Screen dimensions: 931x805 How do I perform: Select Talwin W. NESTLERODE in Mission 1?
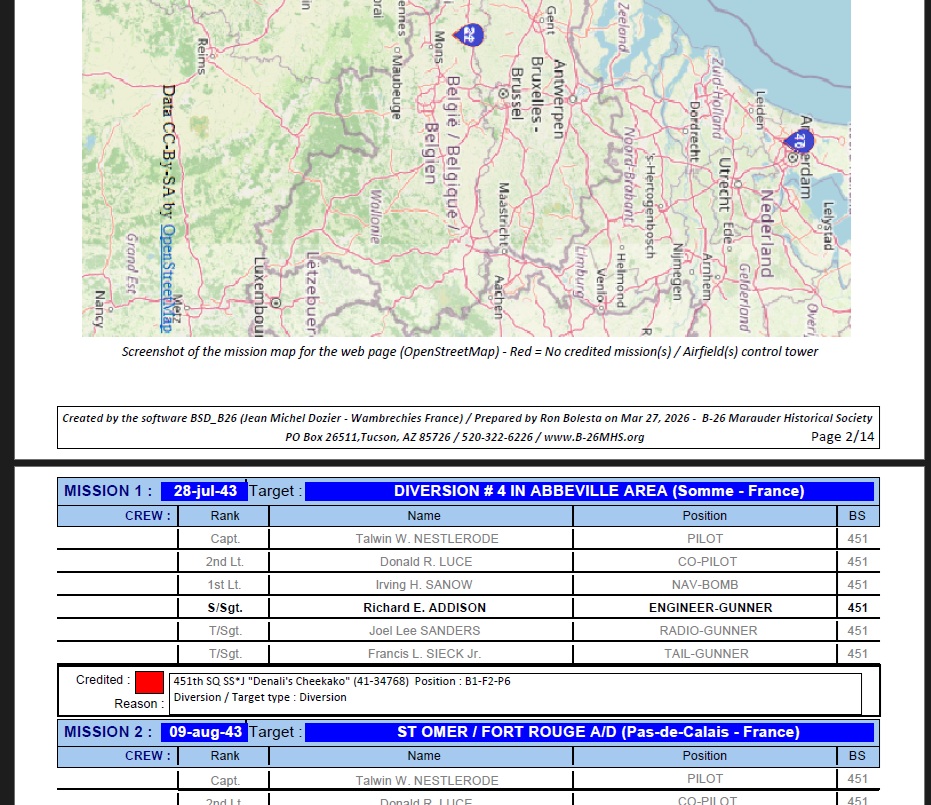pos(424,538)
